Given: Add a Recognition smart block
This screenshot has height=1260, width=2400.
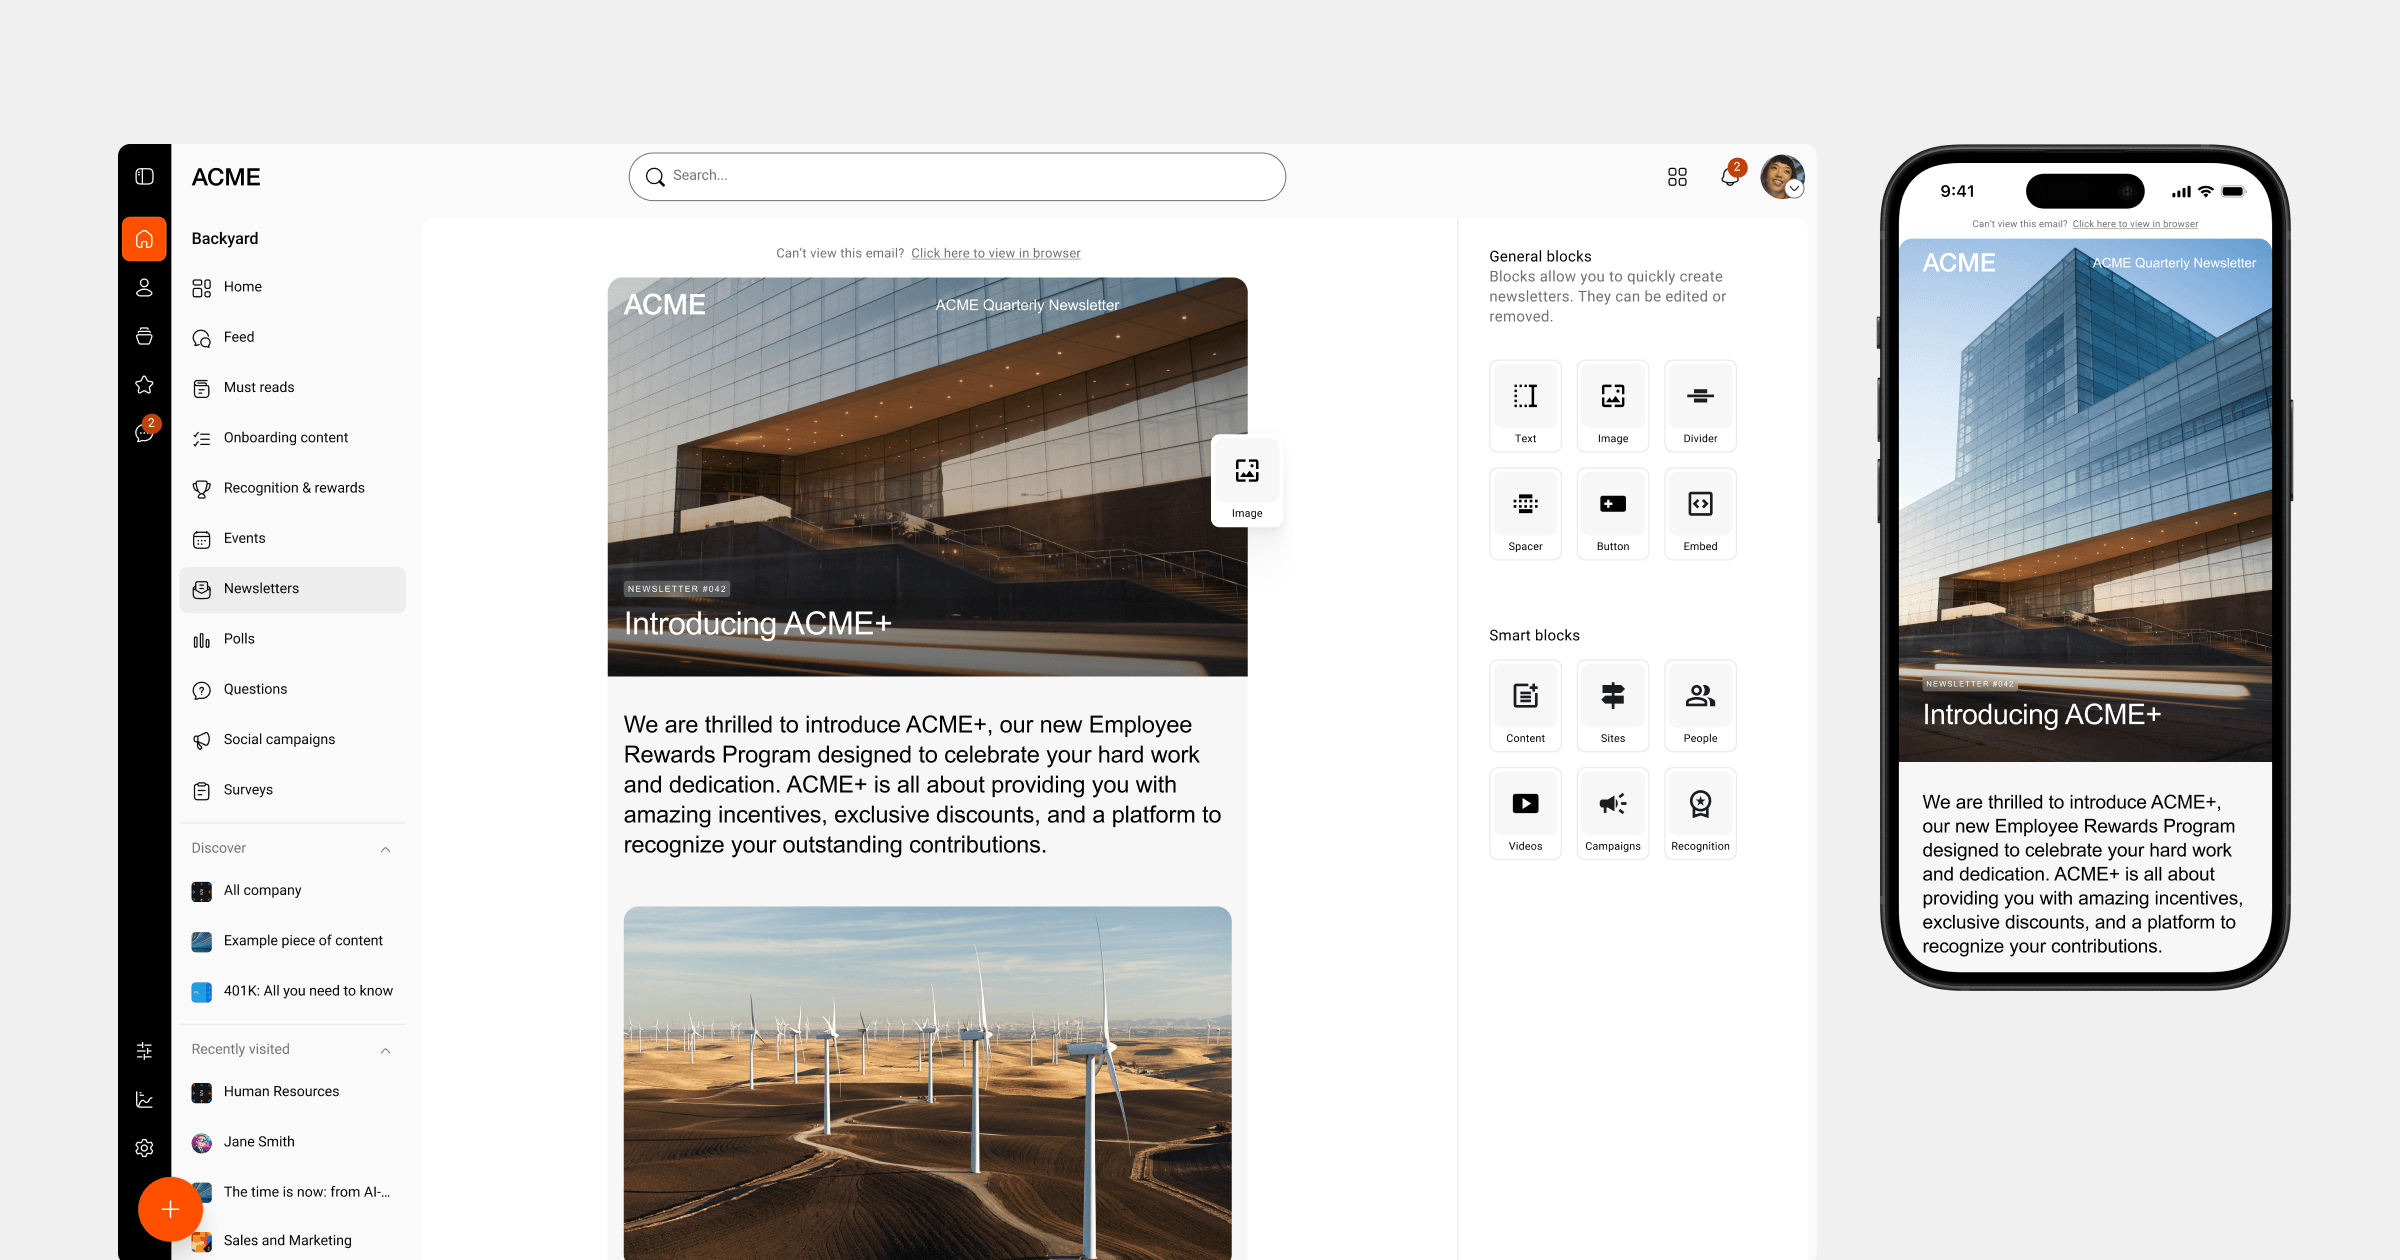Looking at the screenshot, I should point(1700,814).
